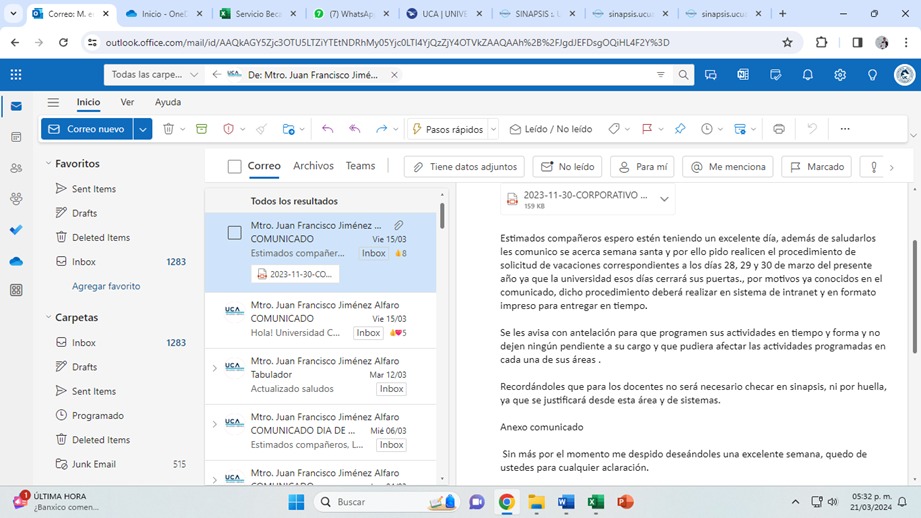
Task: Open the Ver ribbon tab
Action: [x=127, y=102]
